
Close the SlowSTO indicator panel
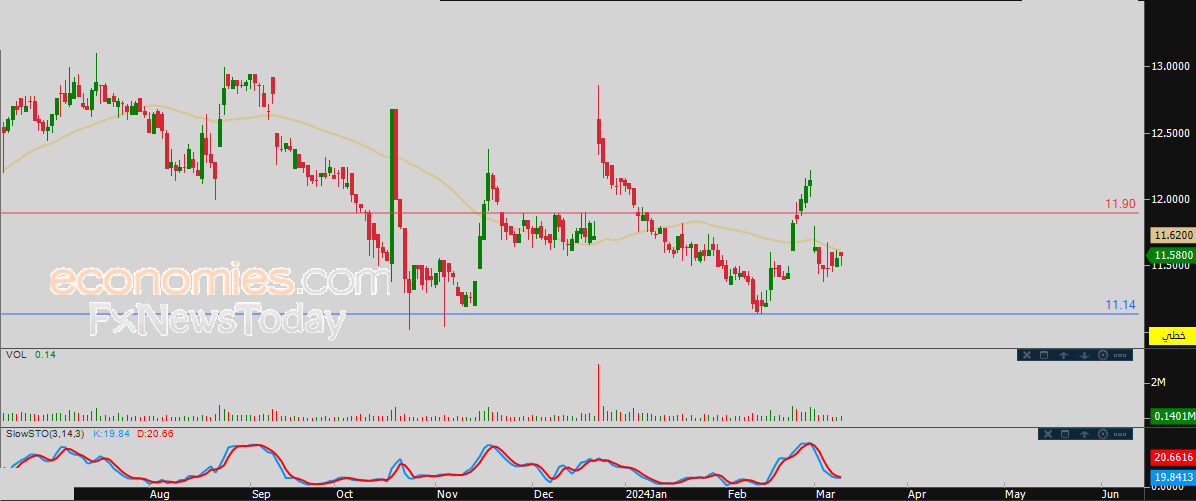tap(1047, 434)
